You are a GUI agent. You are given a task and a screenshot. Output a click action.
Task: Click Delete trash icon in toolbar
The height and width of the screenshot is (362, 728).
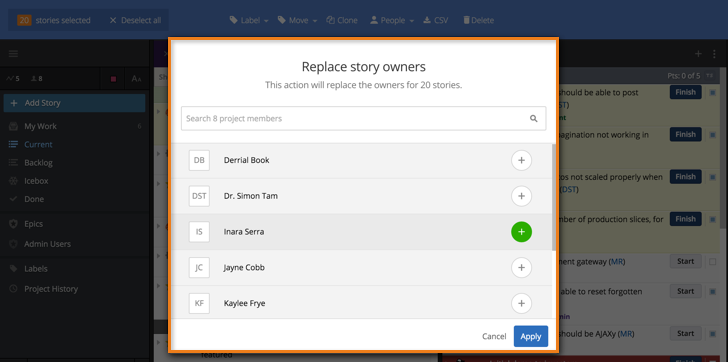[466, 20]
